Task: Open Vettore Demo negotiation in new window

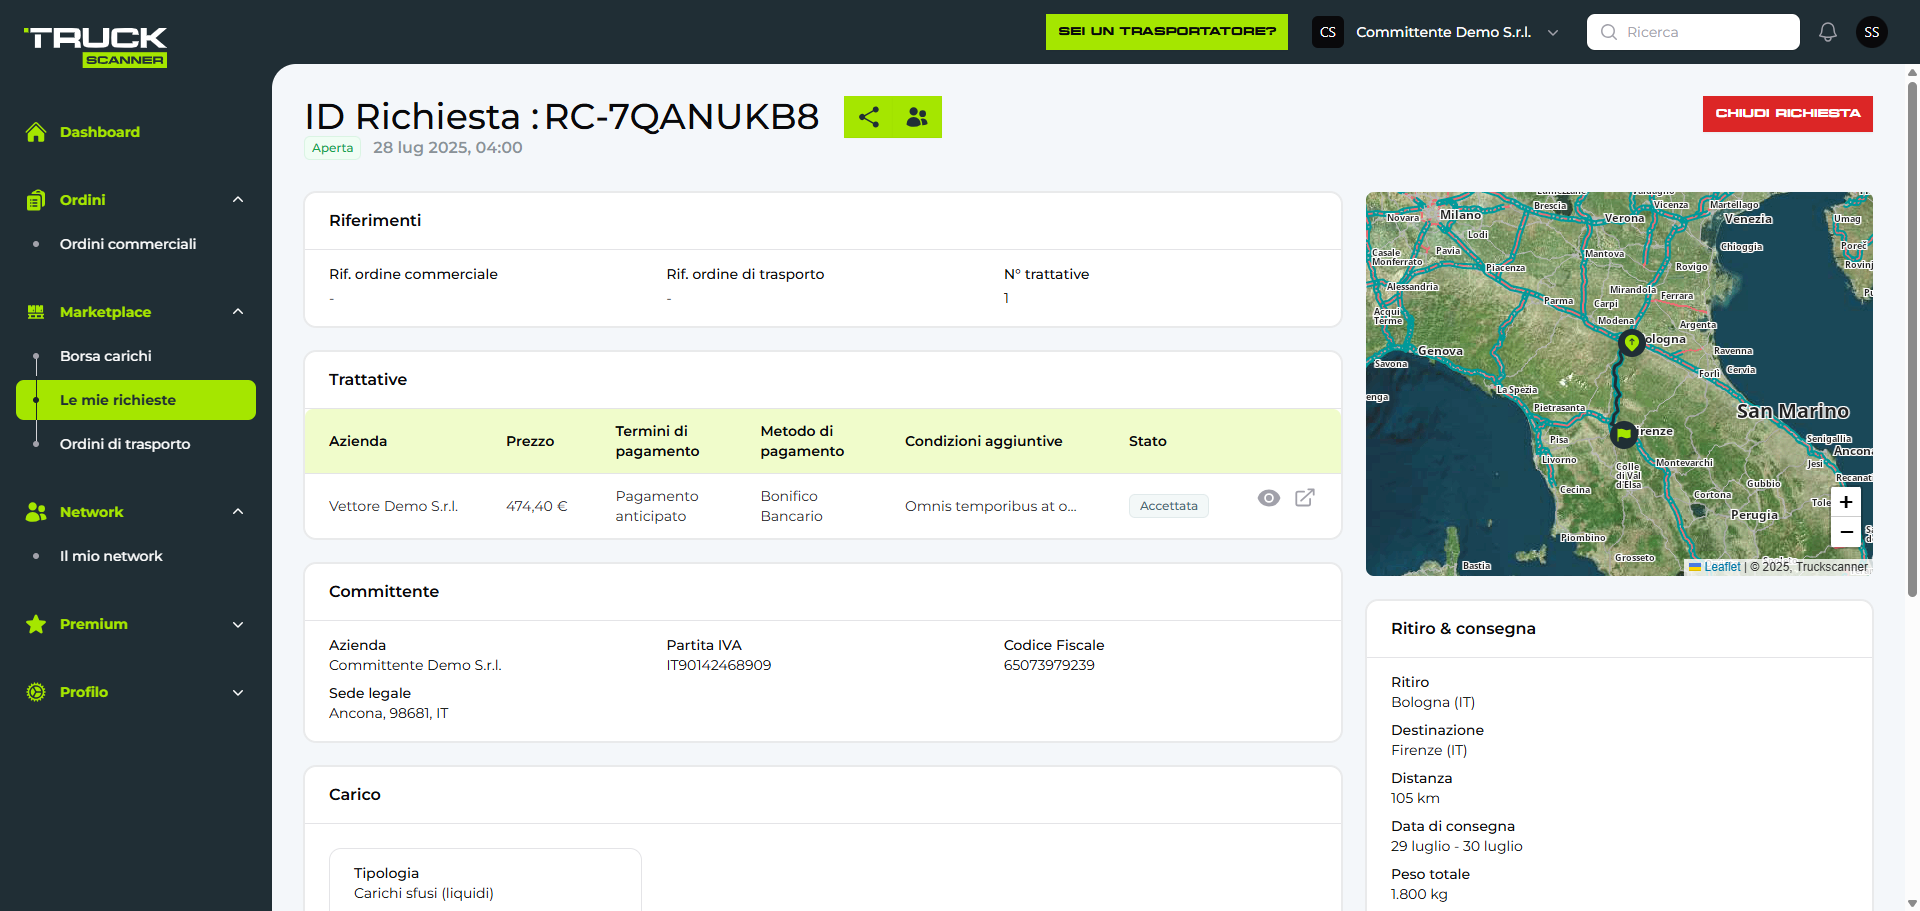Action: (1305, 498)
